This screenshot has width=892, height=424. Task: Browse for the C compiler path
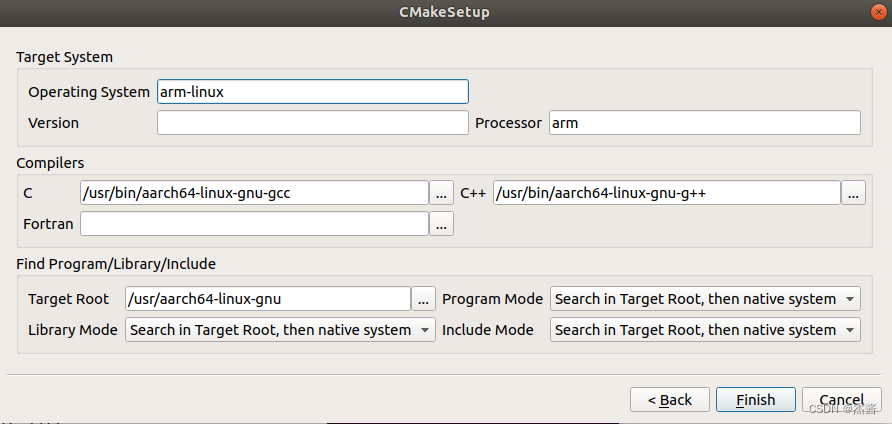[441, 193]
